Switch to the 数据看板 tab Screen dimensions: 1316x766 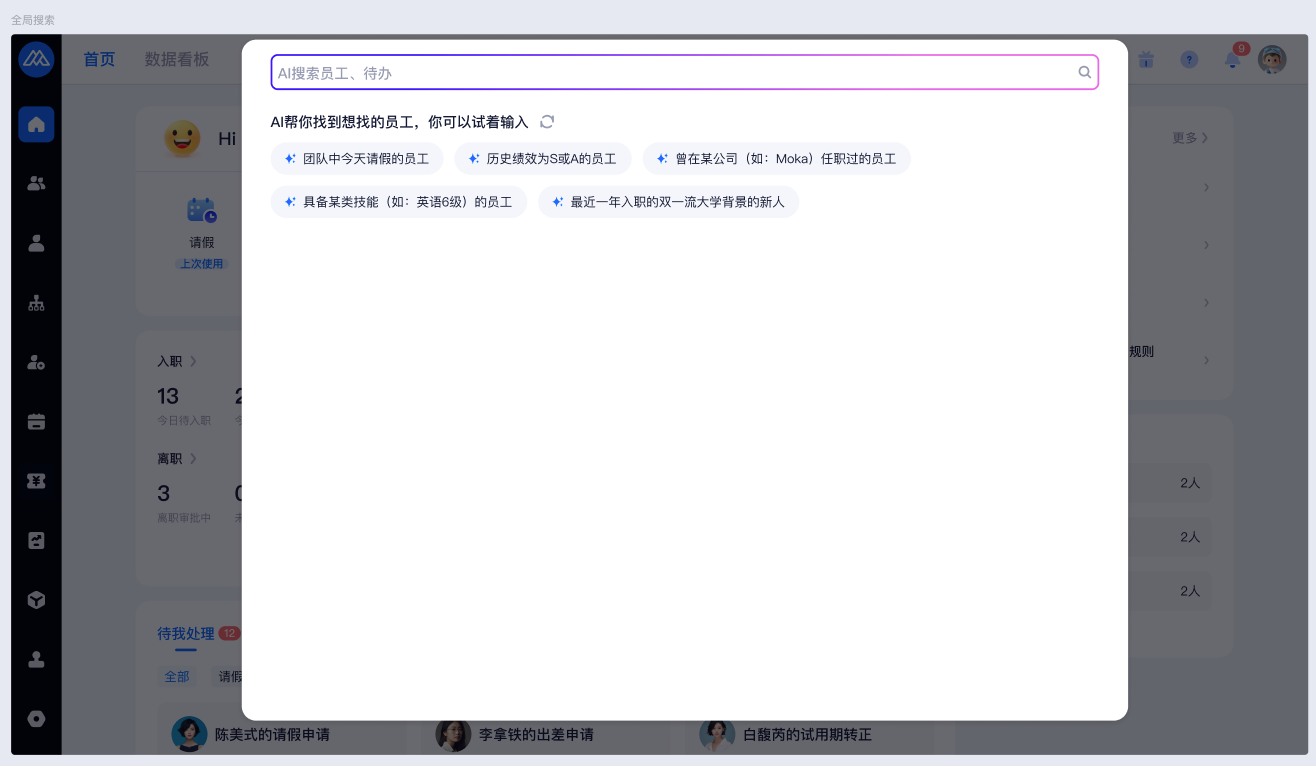[x=177, y=60]
